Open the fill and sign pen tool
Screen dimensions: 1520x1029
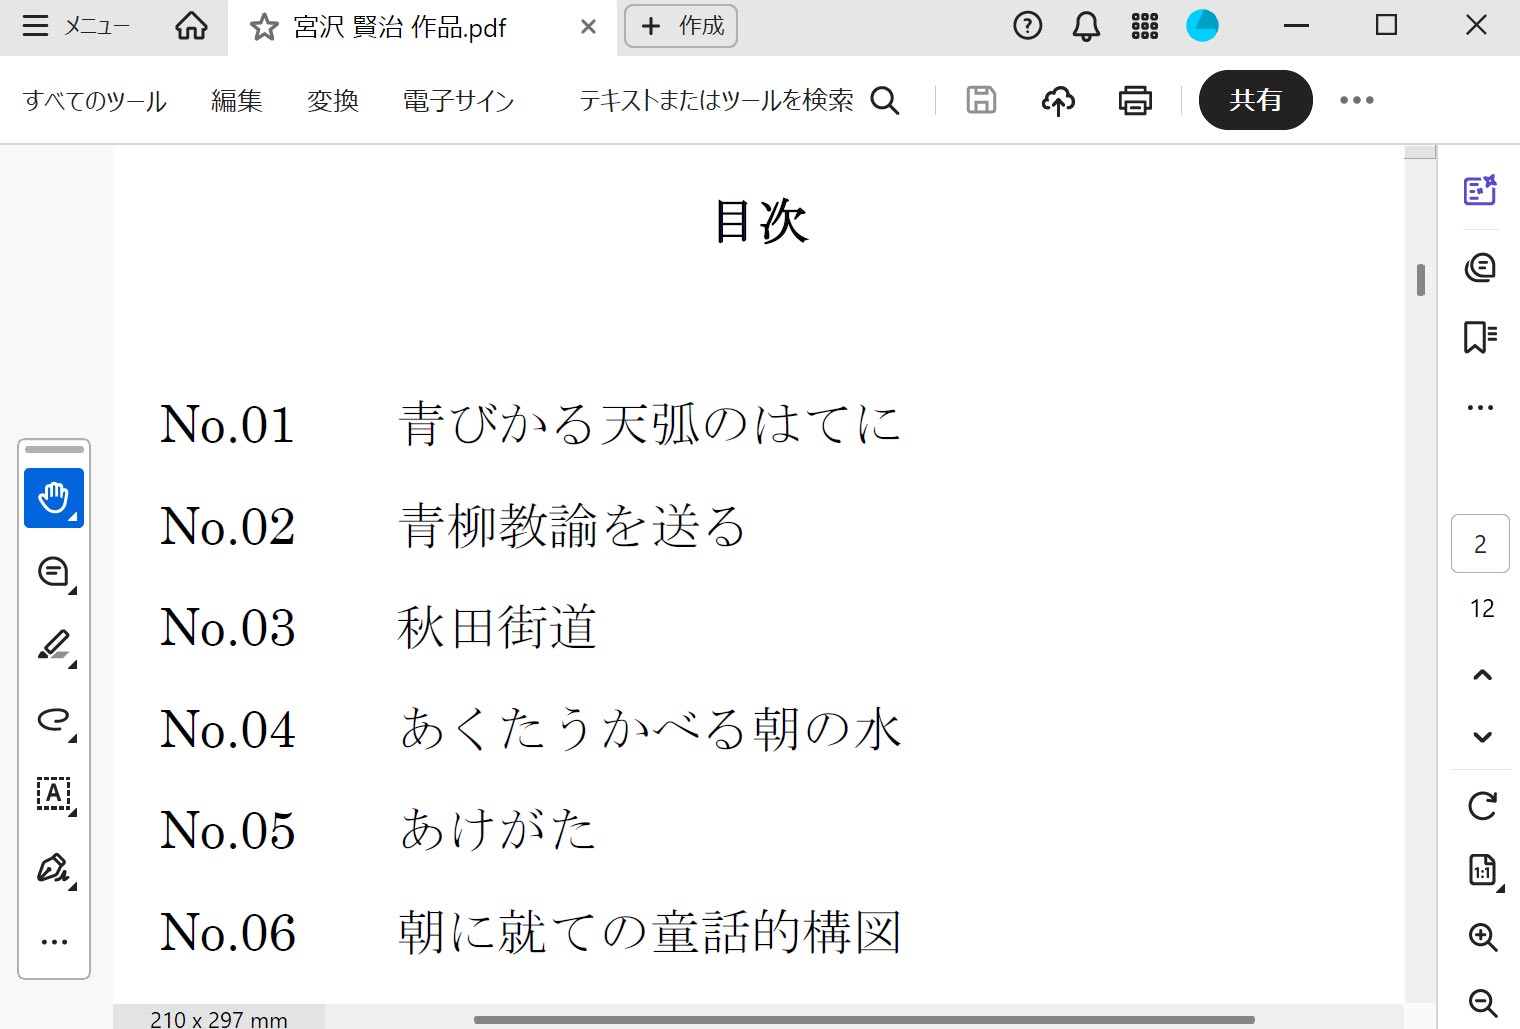53,867
